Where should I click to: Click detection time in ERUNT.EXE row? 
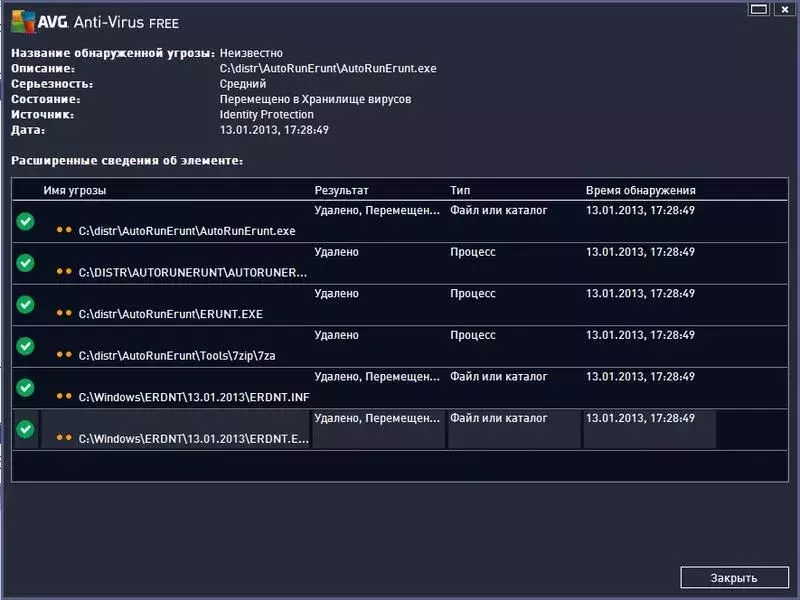point(640,293)
